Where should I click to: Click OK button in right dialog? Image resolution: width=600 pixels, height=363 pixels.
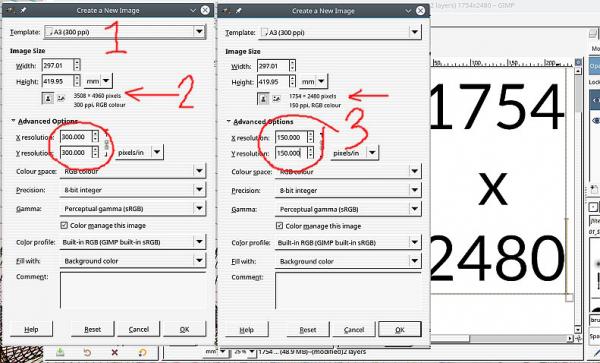point(399,330)
